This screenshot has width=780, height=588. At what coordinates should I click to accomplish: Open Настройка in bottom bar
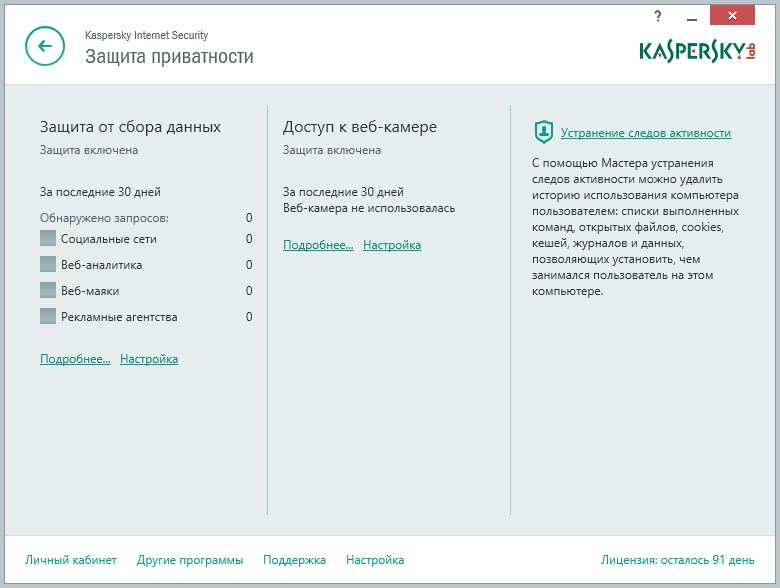pyautogui.click(x=375, y=560)
